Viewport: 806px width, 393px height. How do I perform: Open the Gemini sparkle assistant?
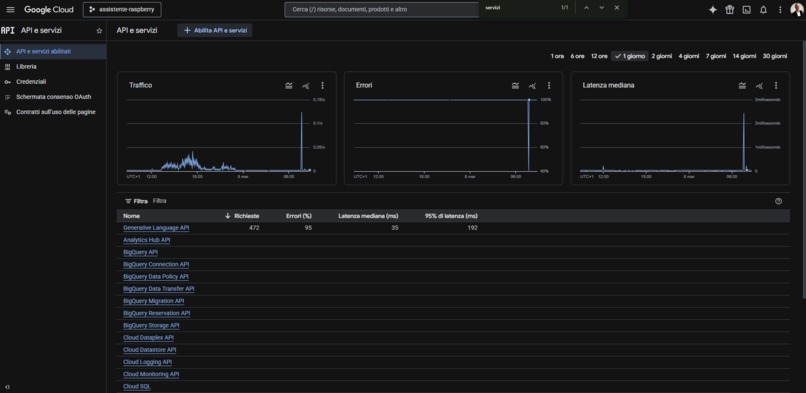(x=712, y=10)
